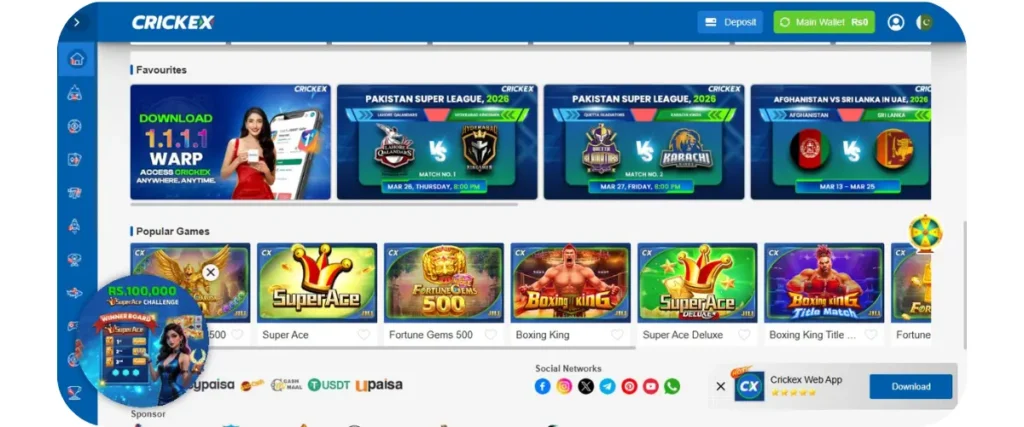Expand the sidebar with the arrow chevron
Viewport: 1024px width, 427px height.
[x=76, y=22]
